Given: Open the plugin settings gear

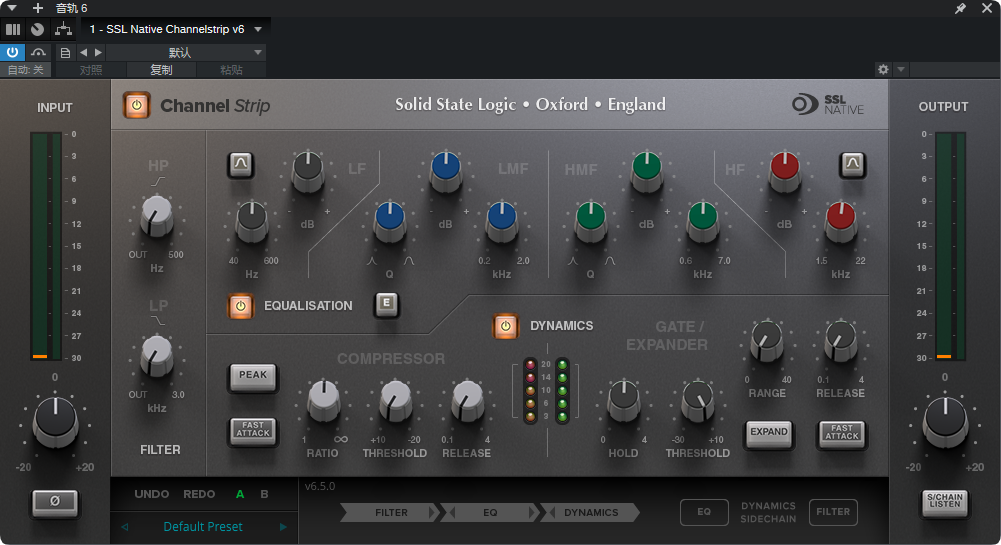Looking at the screenshot, I should pyautogui.click(x=883, y=69).
